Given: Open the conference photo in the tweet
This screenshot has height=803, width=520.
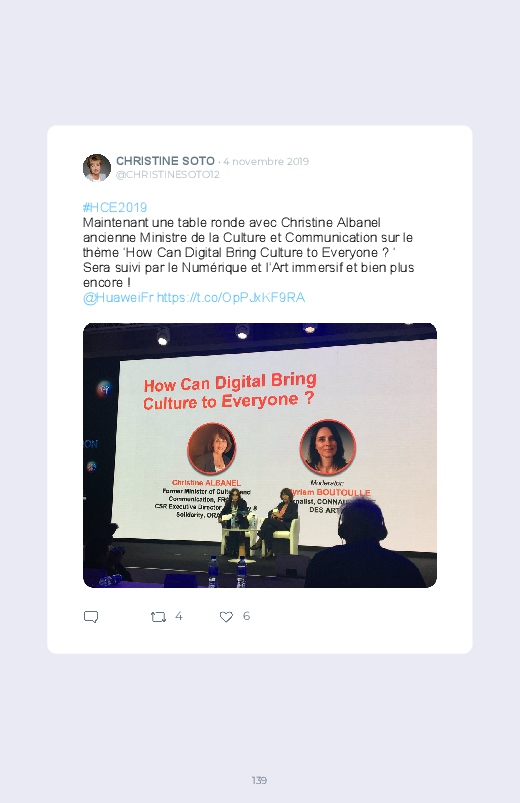Looking at the screenshot, I should 260,455.
